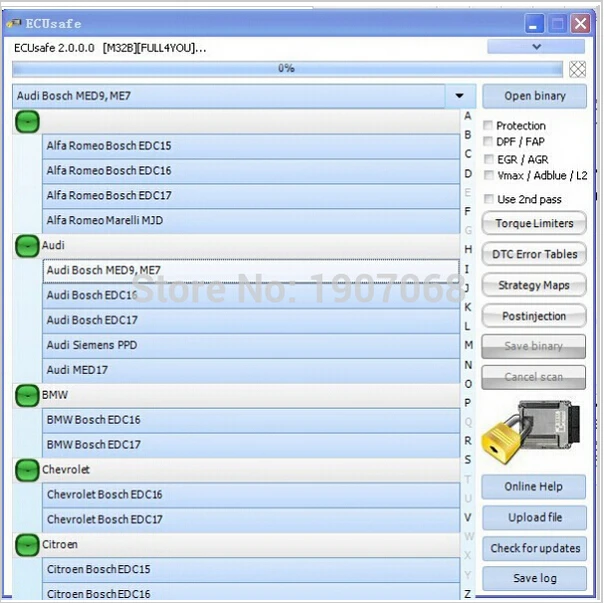Select Audi Bosch EDC16

(251, 296)
